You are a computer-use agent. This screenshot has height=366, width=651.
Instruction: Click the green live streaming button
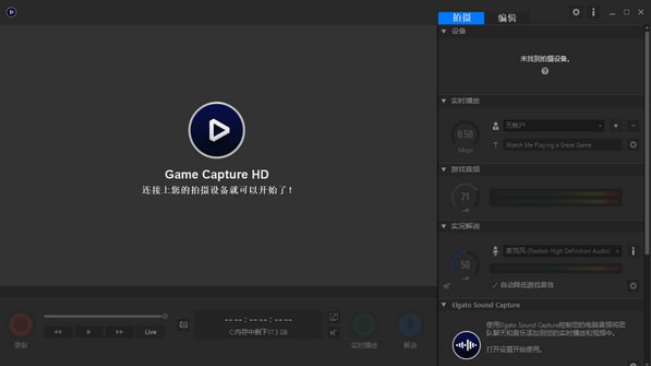(364, 325)
